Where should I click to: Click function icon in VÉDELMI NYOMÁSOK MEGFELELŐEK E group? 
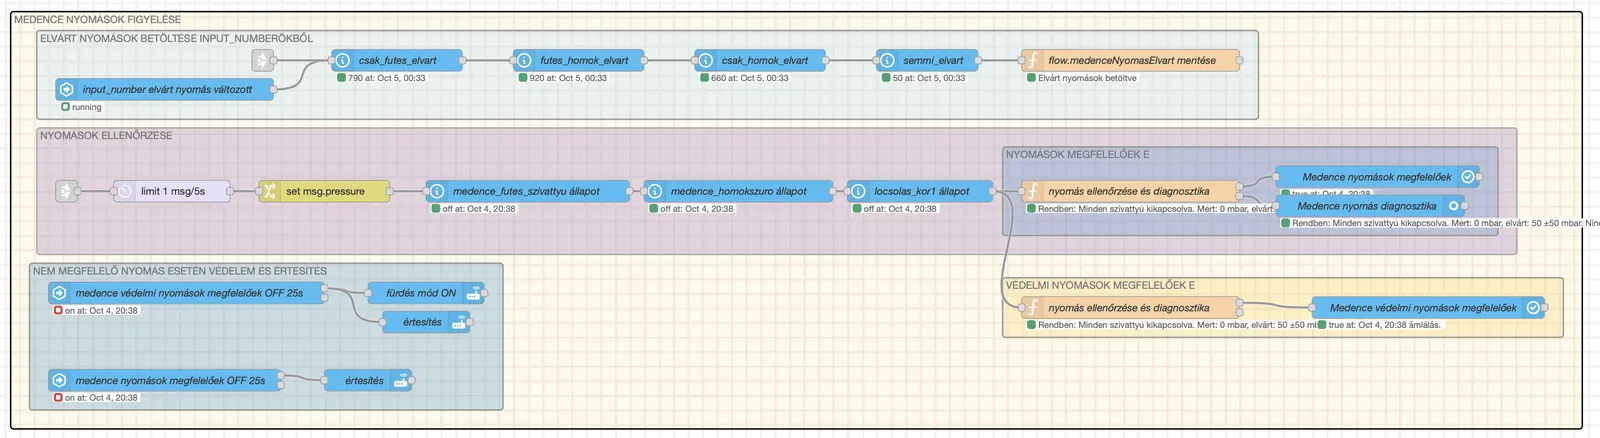tap(1032, 308)
